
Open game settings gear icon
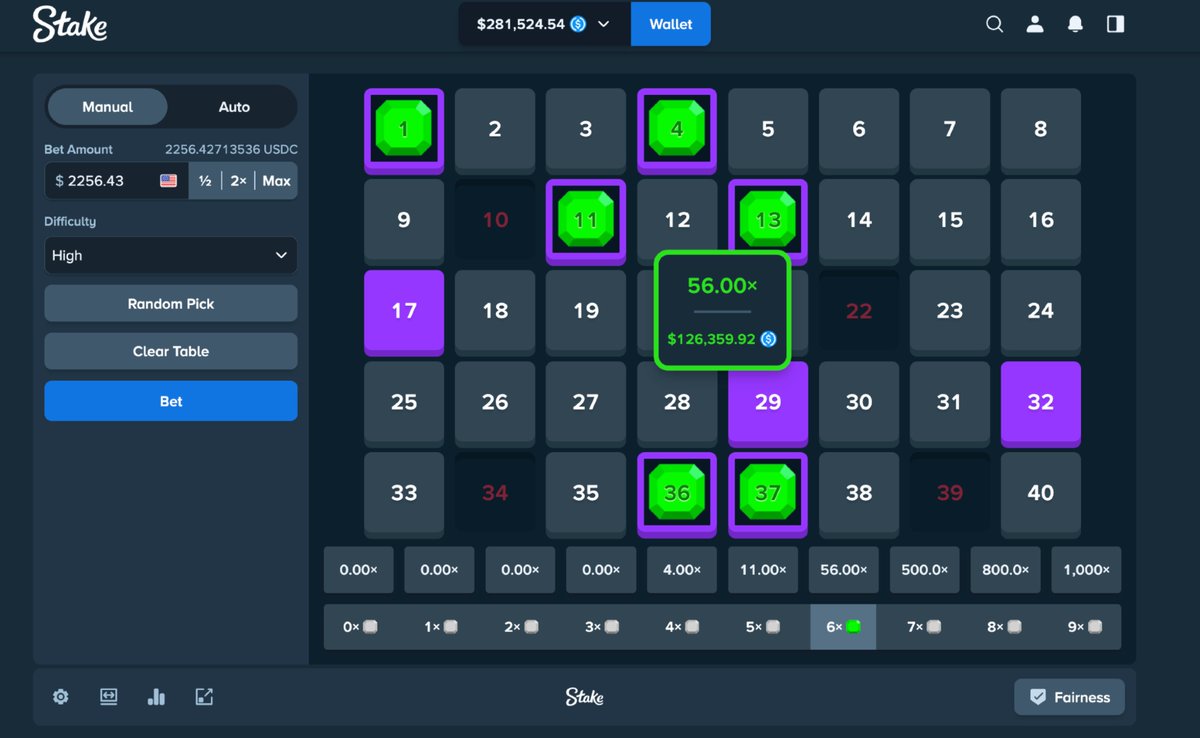[61, 697]
